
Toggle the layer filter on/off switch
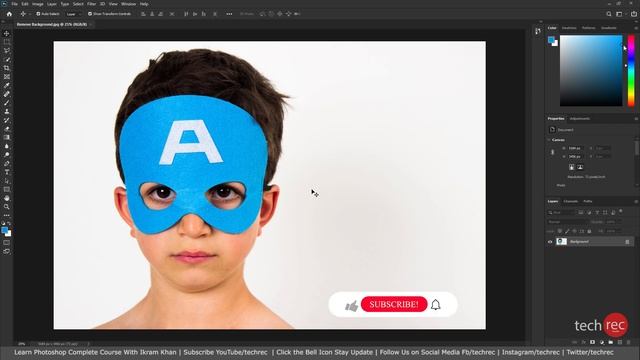tap(621, 211)
